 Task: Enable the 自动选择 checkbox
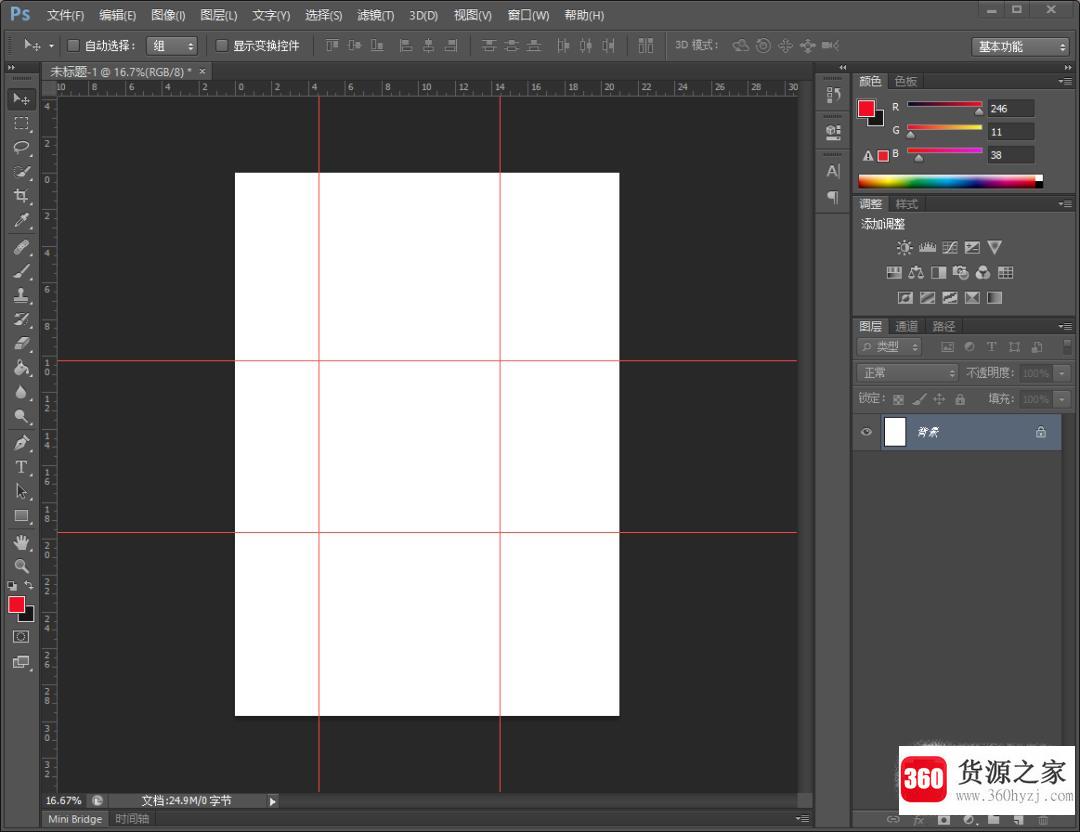(x=73, y=45)
